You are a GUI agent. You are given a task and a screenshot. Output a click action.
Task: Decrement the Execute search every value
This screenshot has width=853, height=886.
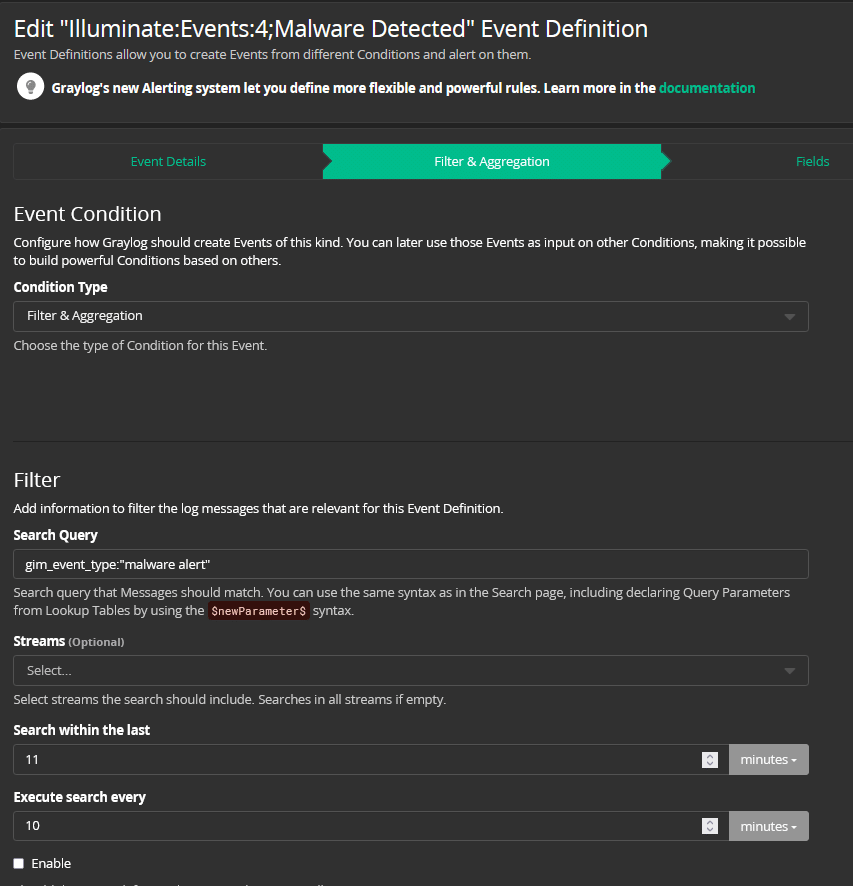pos(710,831)
